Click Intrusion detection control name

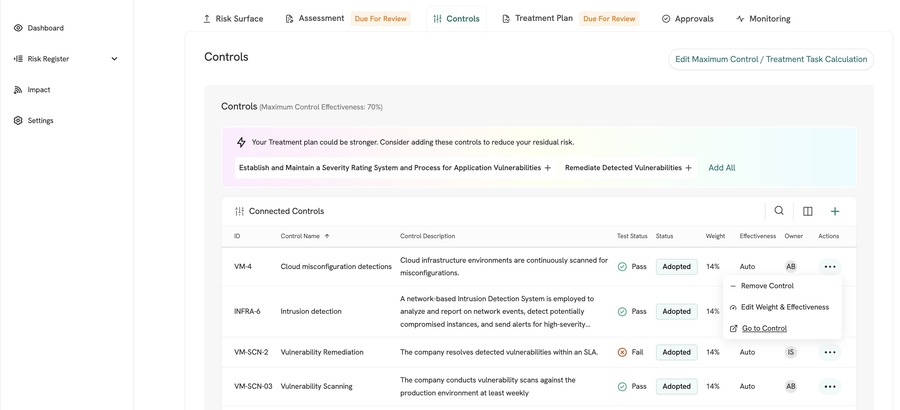pos(311,311)
